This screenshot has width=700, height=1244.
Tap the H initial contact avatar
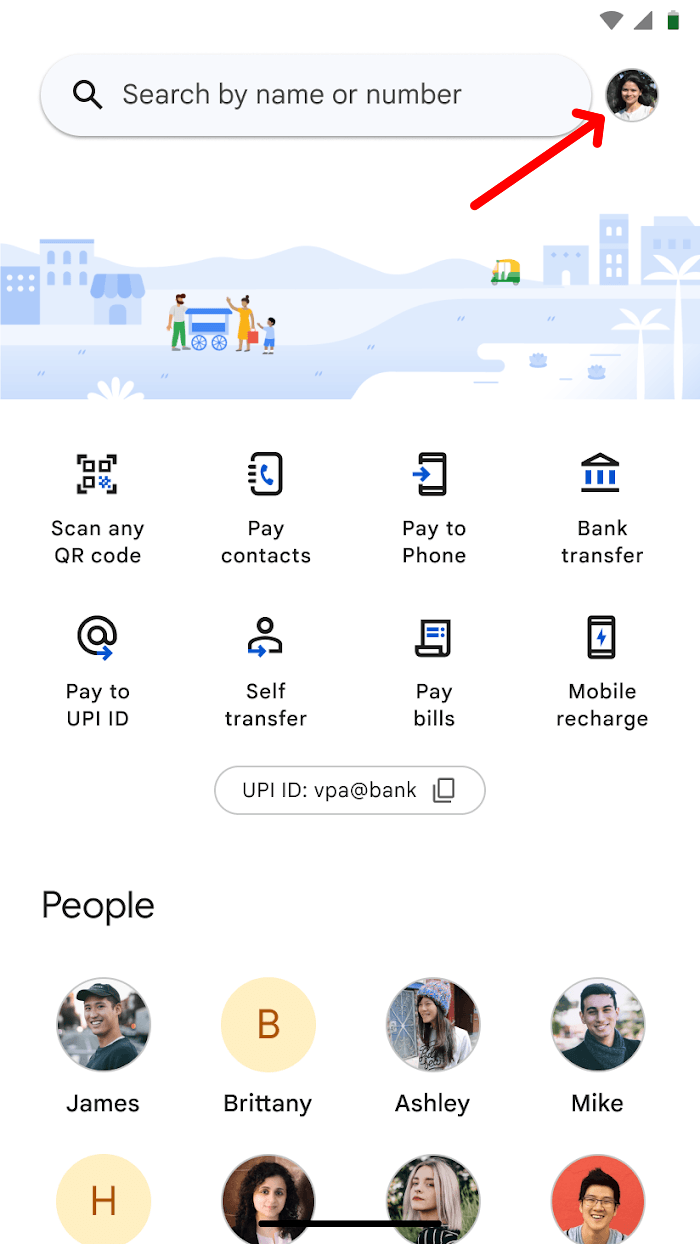[103, 1199]
